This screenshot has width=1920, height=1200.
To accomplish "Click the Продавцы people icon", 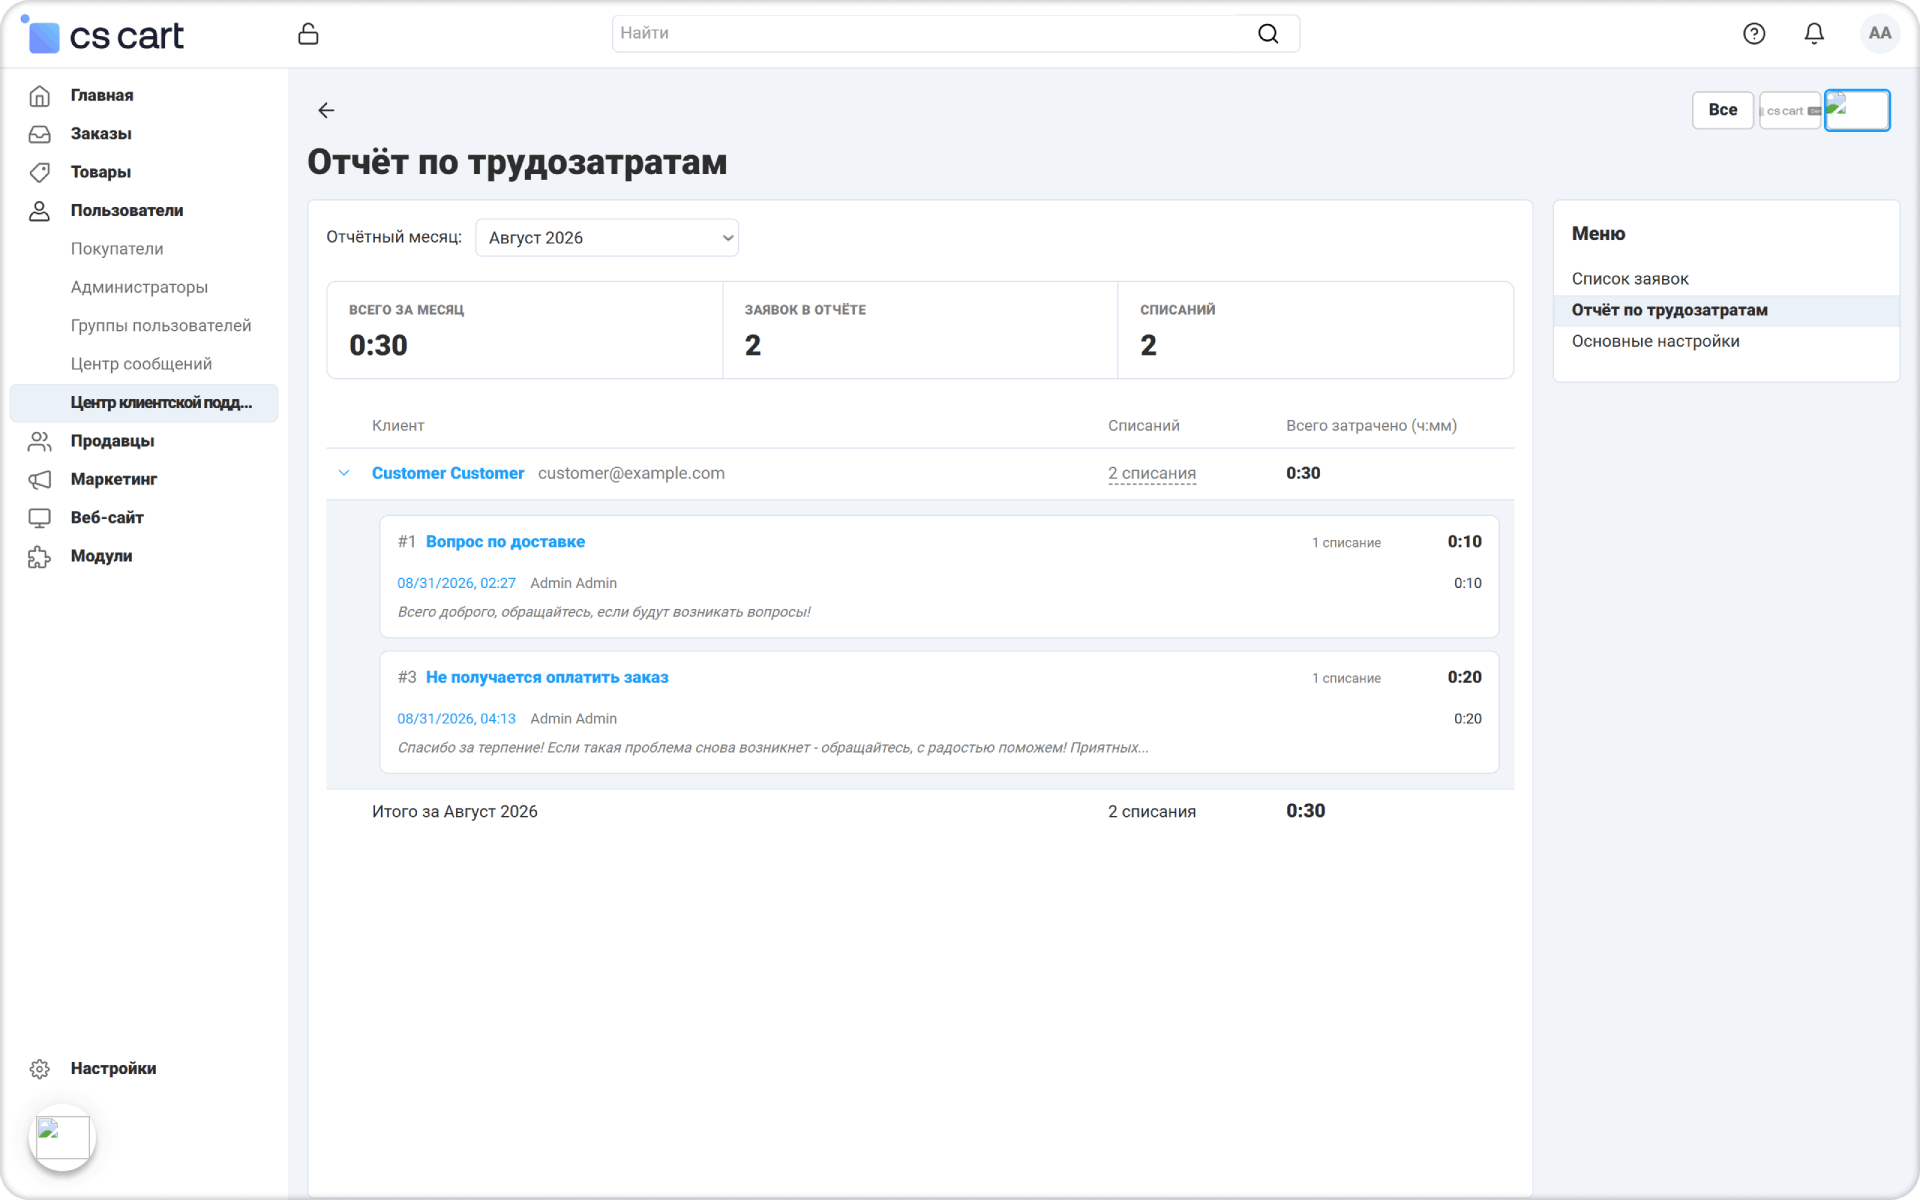I will point(39,441).
